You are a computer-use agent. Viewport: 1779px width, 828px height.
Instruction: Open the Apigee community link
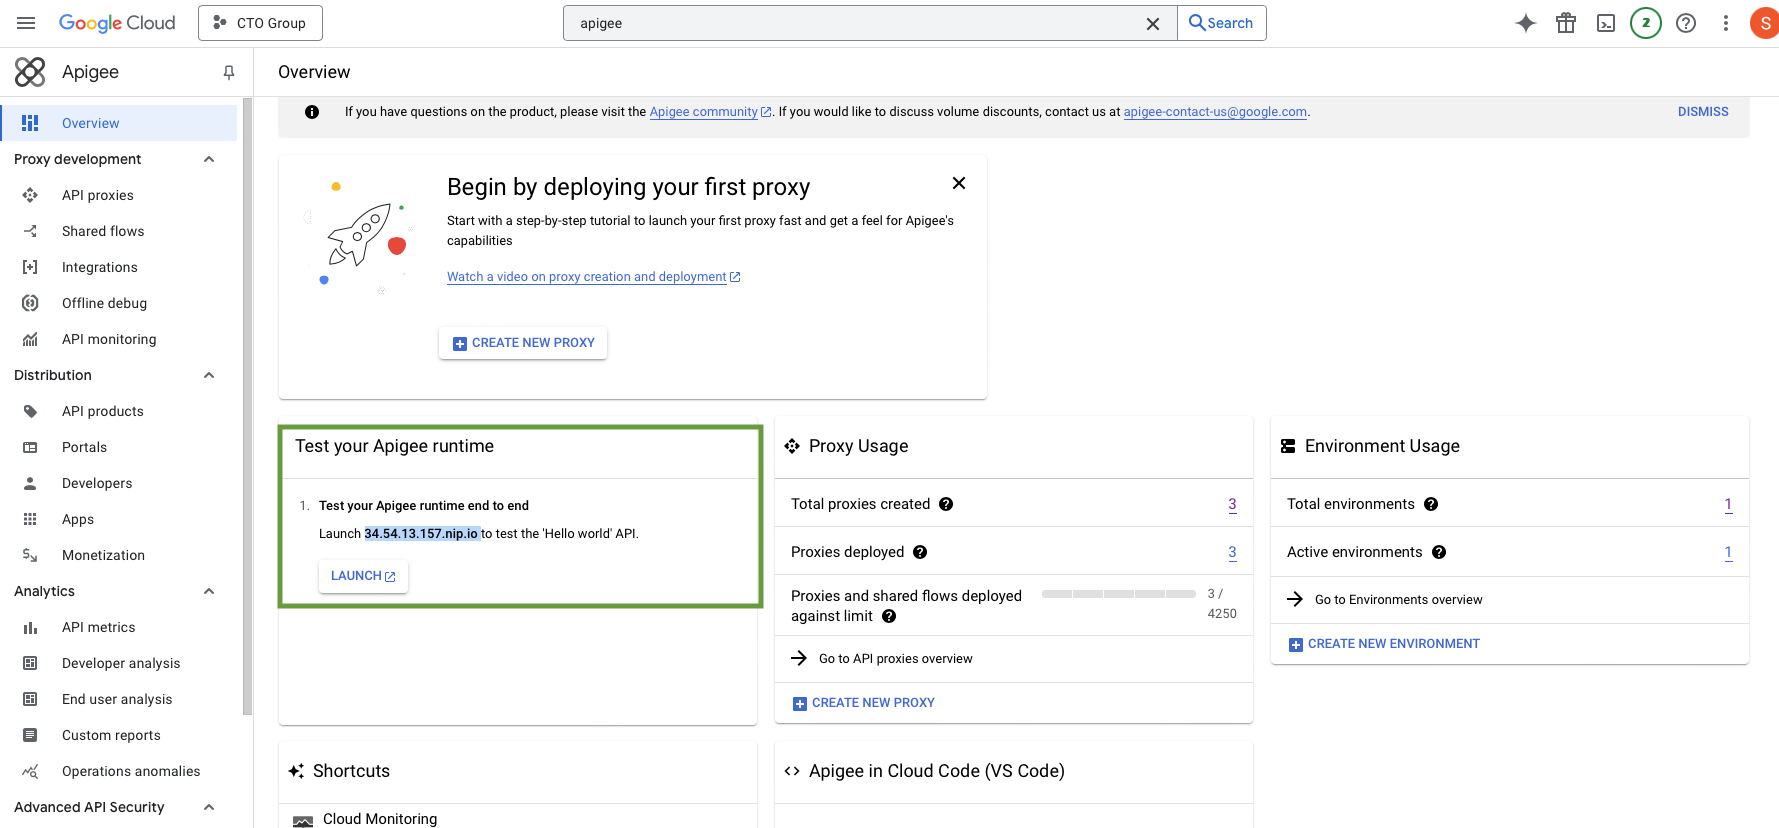(710, 112)
